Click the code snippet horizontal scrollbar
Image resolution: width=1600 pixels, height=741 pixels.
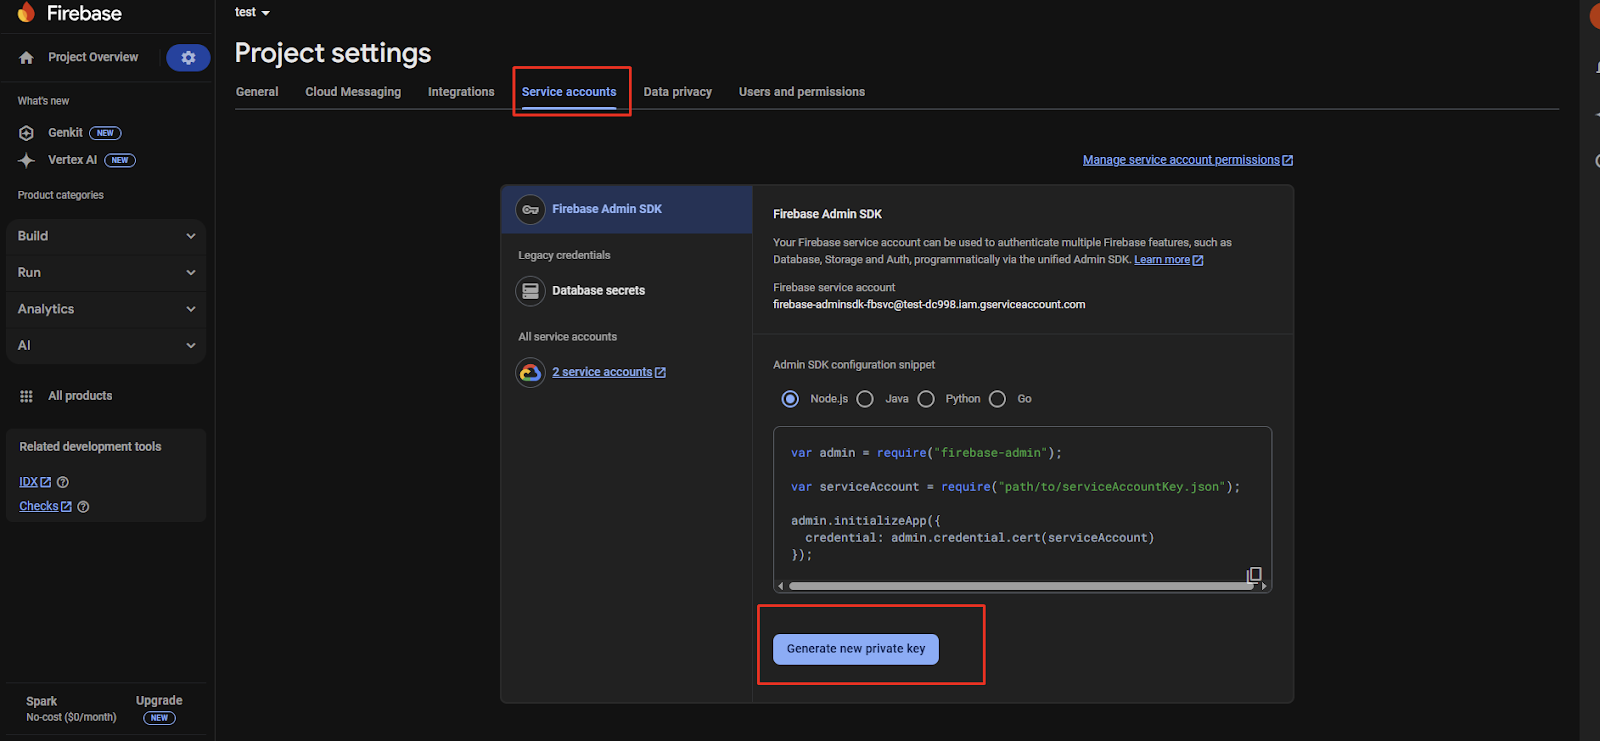[1020, 586]
